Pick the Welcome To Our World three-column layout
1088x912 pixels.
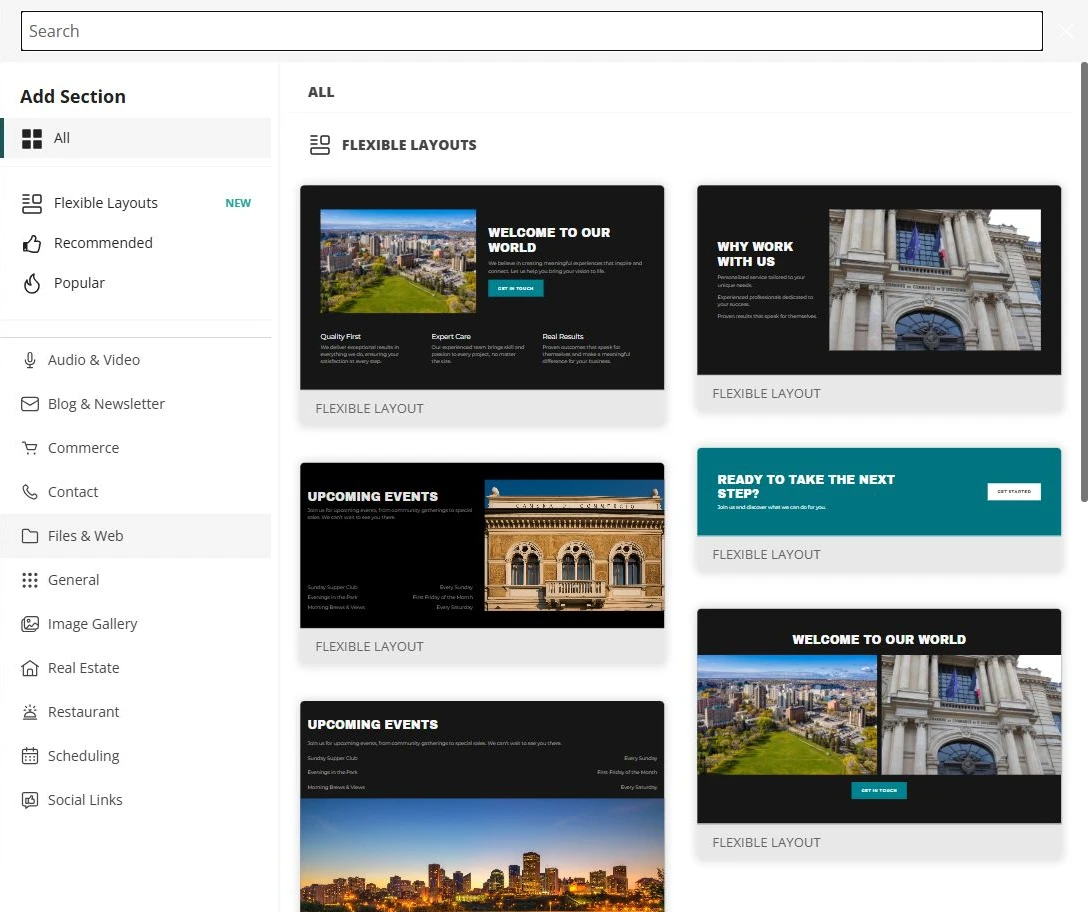[x=482, y=305]
